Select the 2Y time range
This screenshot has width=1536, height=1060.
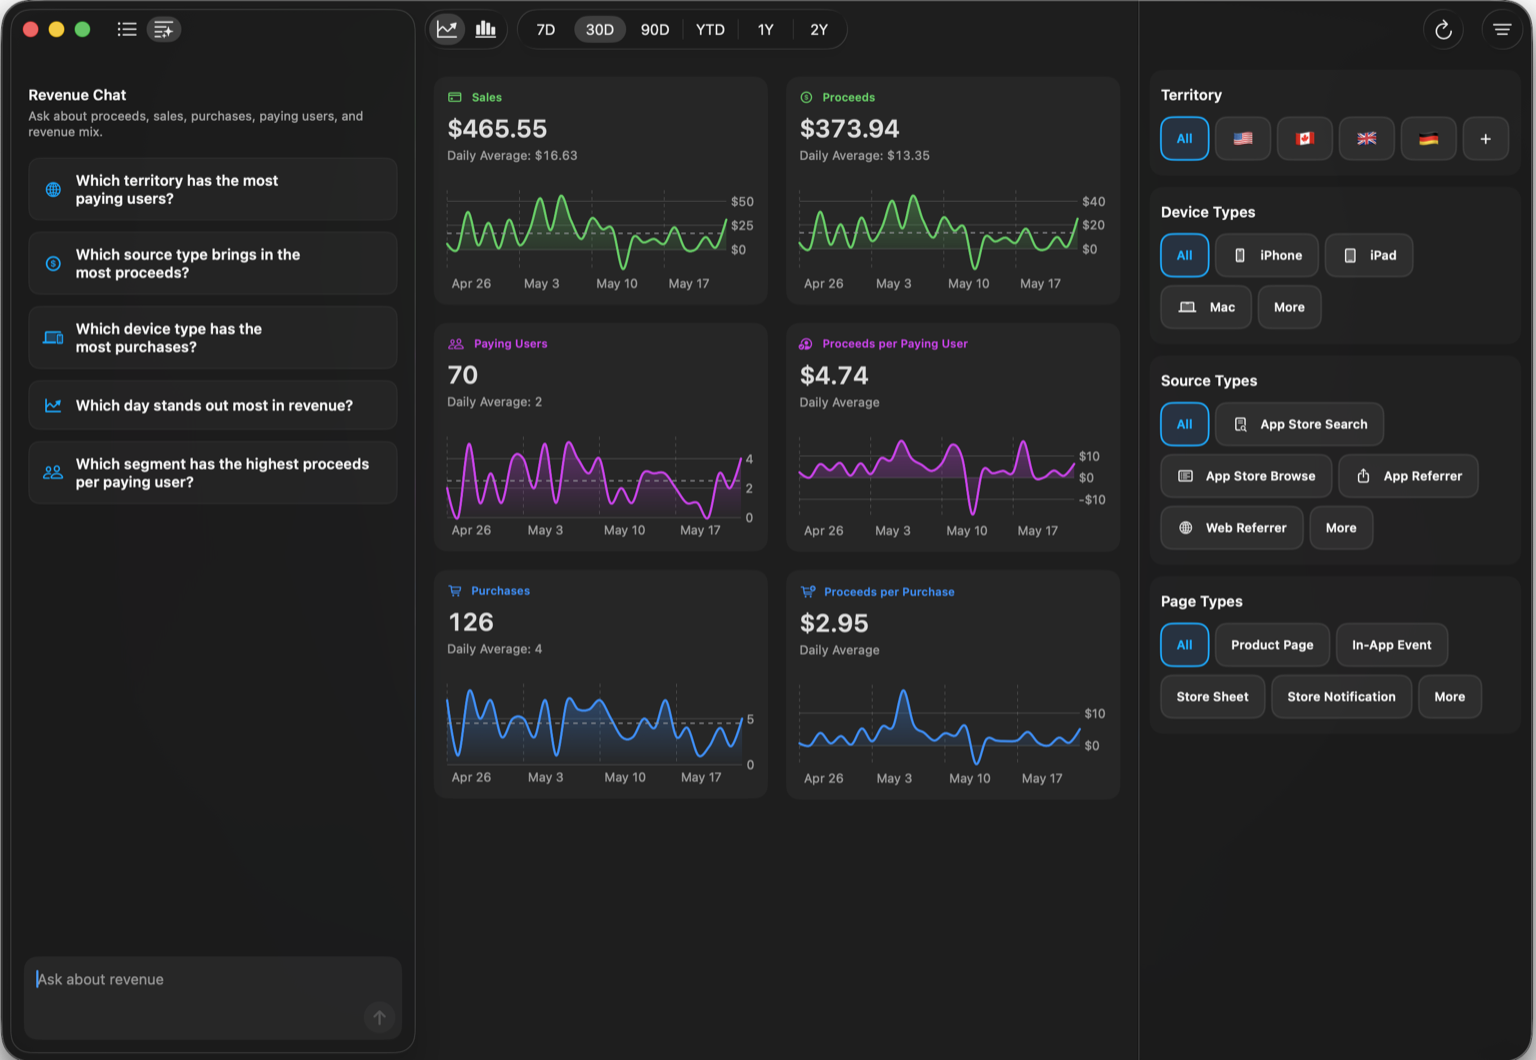point(819,30)
